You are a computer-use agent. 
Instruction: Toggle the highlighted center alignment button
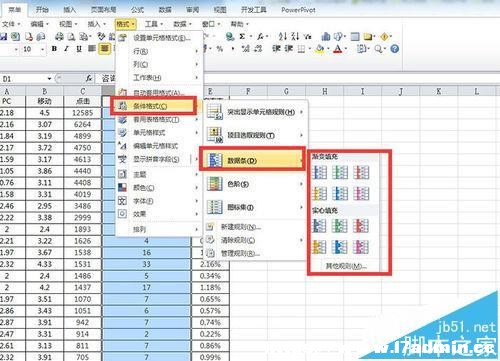(x=104, y=49)
